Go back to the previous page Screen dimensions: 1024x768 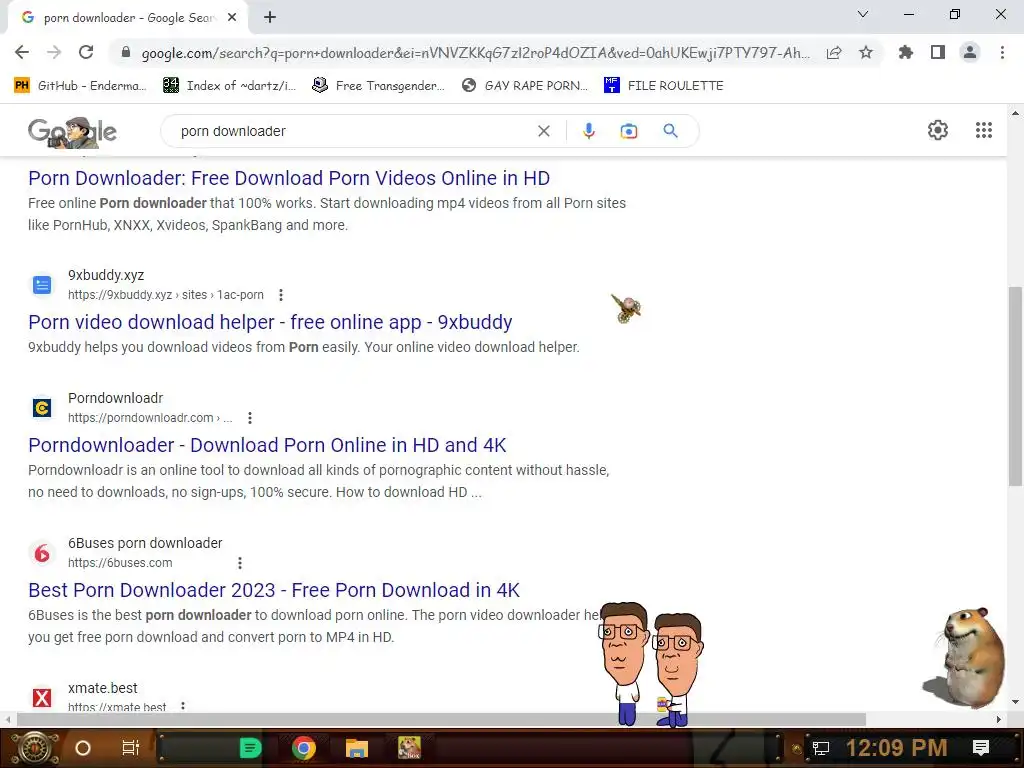(x=22, y=52)
